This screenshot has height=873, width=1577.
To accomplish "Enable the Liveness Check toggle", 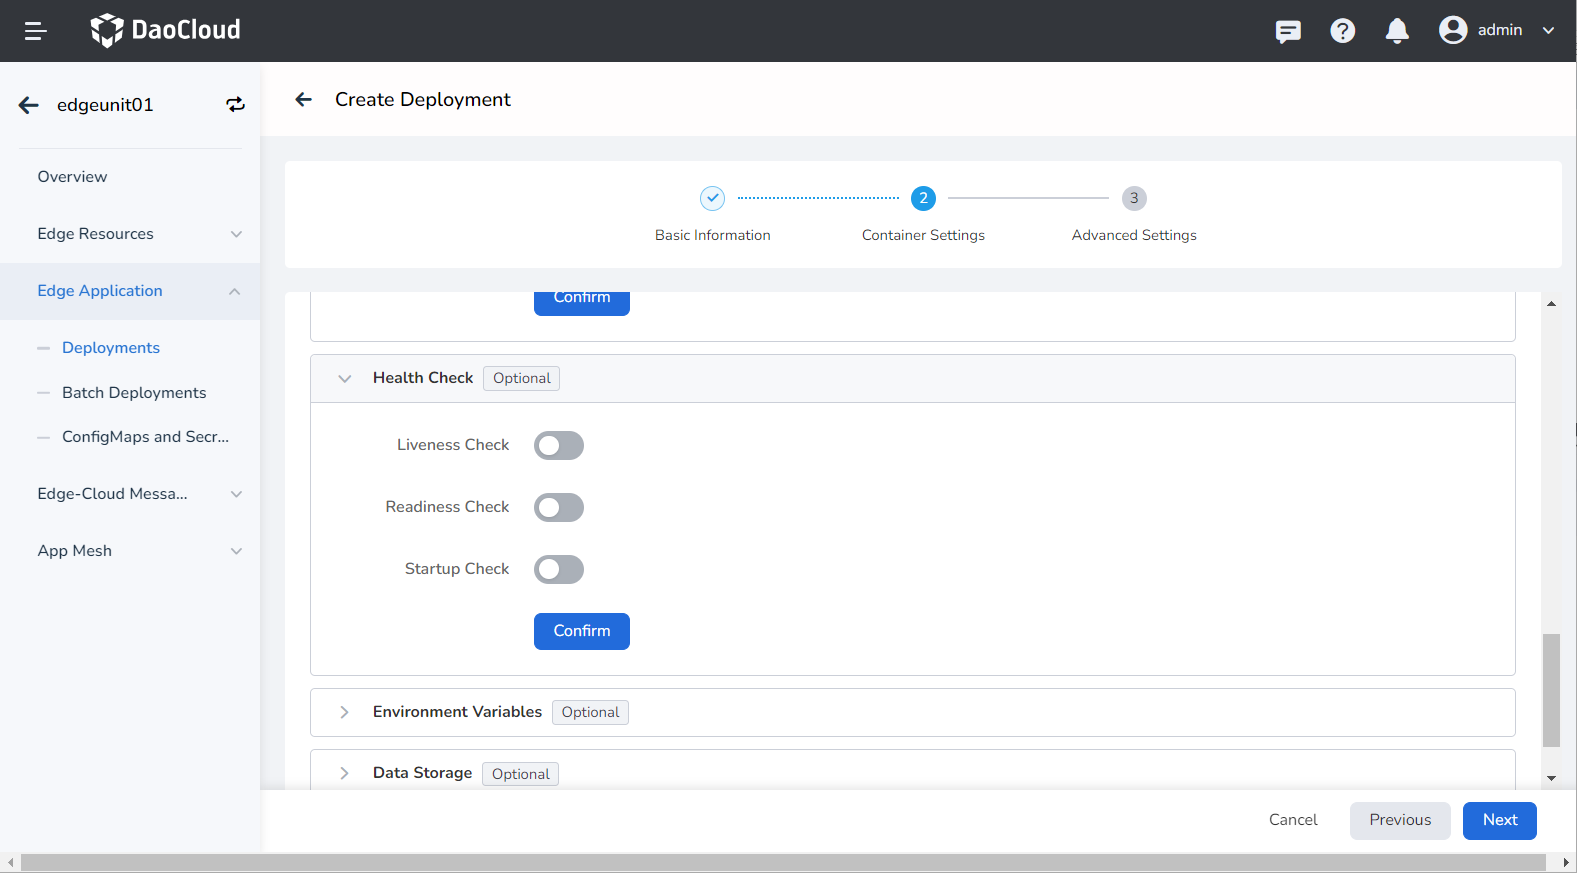I will 558,445.
